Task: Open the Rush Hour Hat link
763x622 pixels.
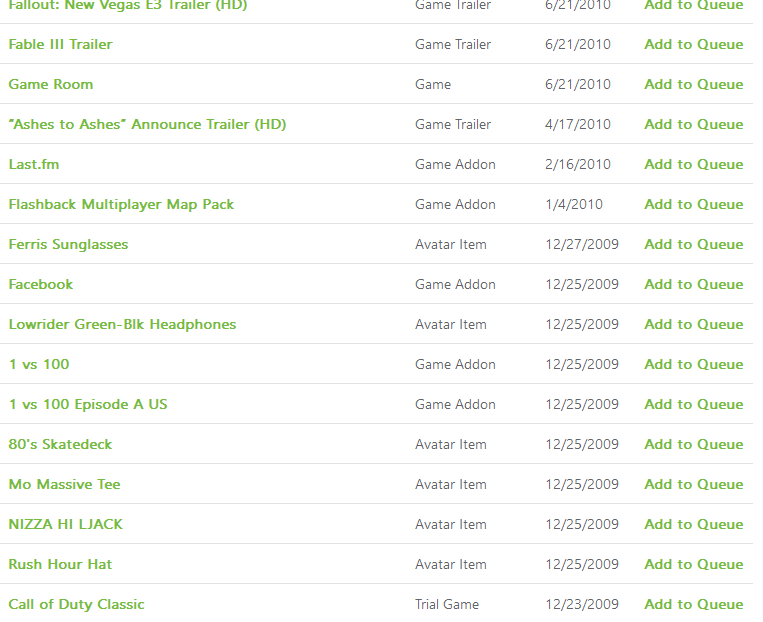Action: click(60, 564)
